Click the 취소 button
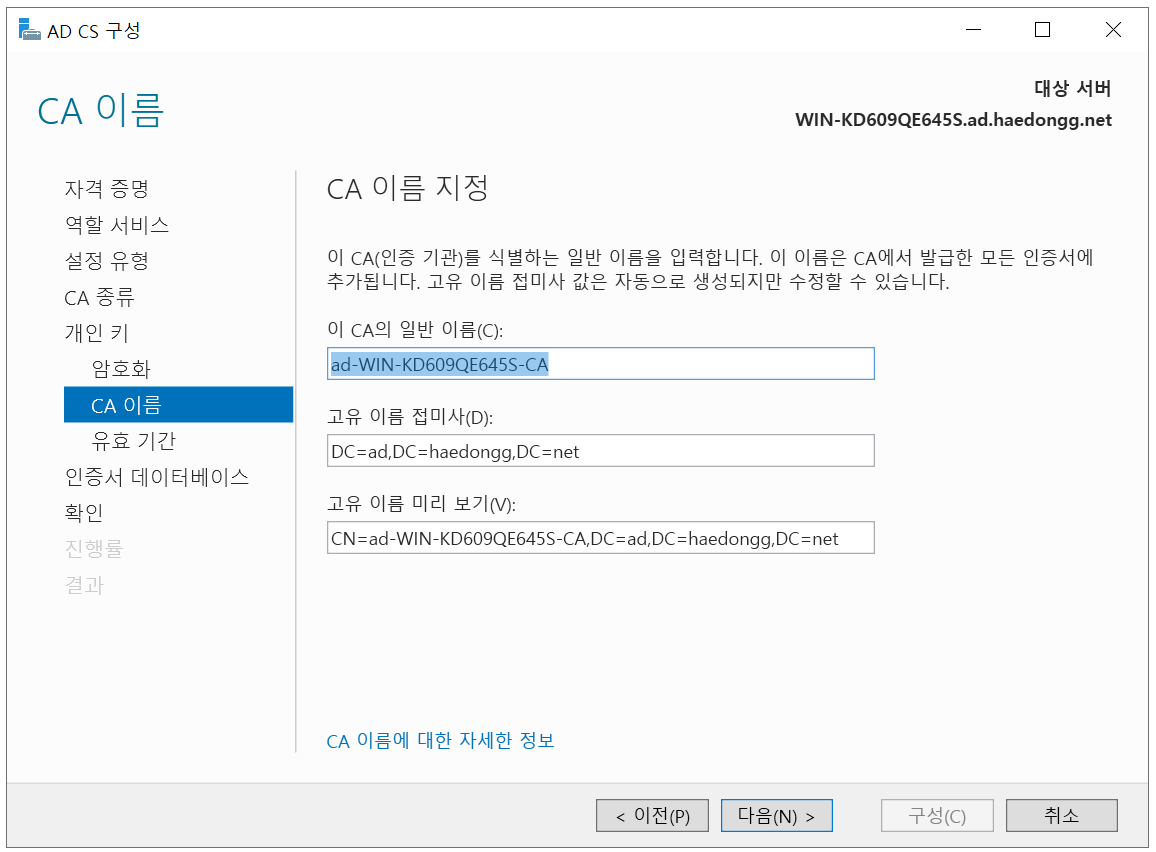This screenshot has height=852, width=1156. coord(1062,816)
